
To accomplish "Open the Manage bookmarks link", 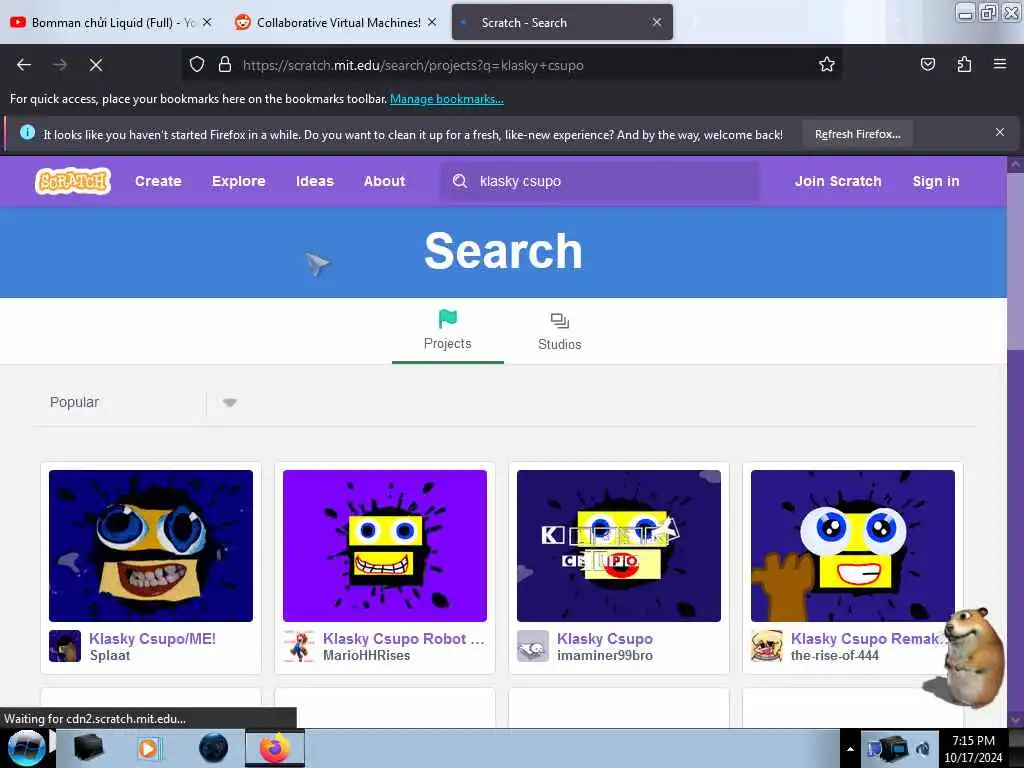I will click(447, 99).
